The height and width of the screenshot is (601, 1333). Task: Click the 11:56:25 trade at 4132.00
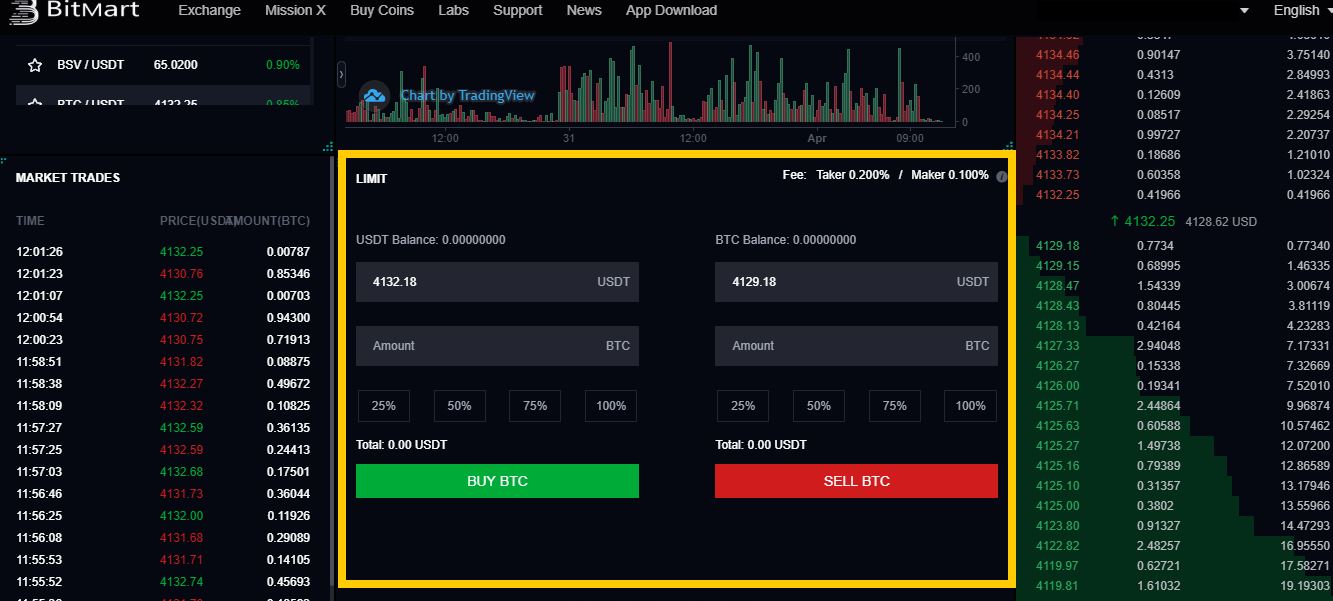click(x=164, y=516)
